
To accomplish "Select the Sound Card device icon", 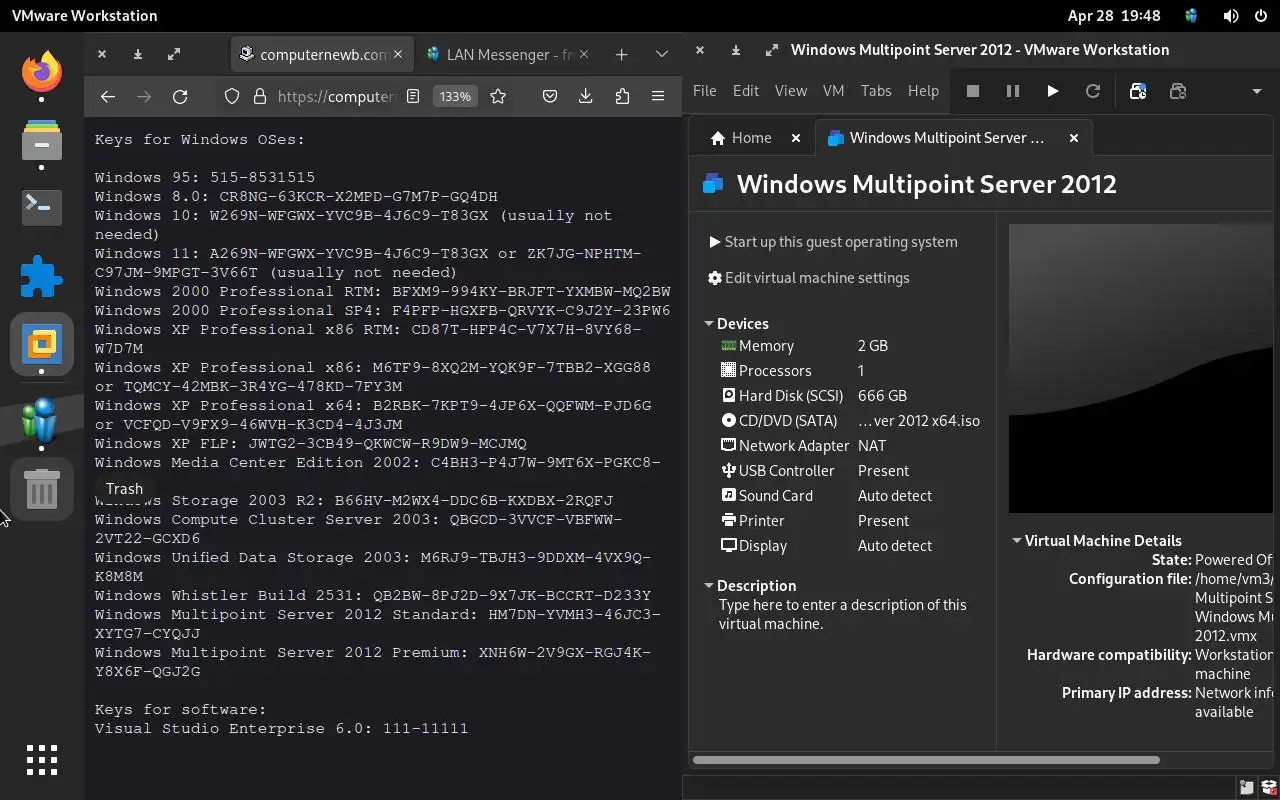I will [x=729, y=496].
